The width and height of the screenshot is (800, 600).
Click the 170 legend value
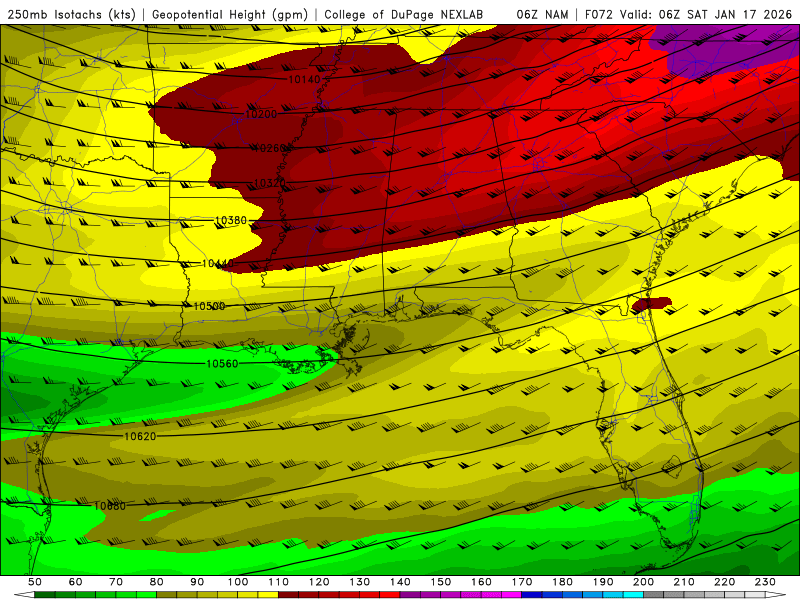click(522, 582)
